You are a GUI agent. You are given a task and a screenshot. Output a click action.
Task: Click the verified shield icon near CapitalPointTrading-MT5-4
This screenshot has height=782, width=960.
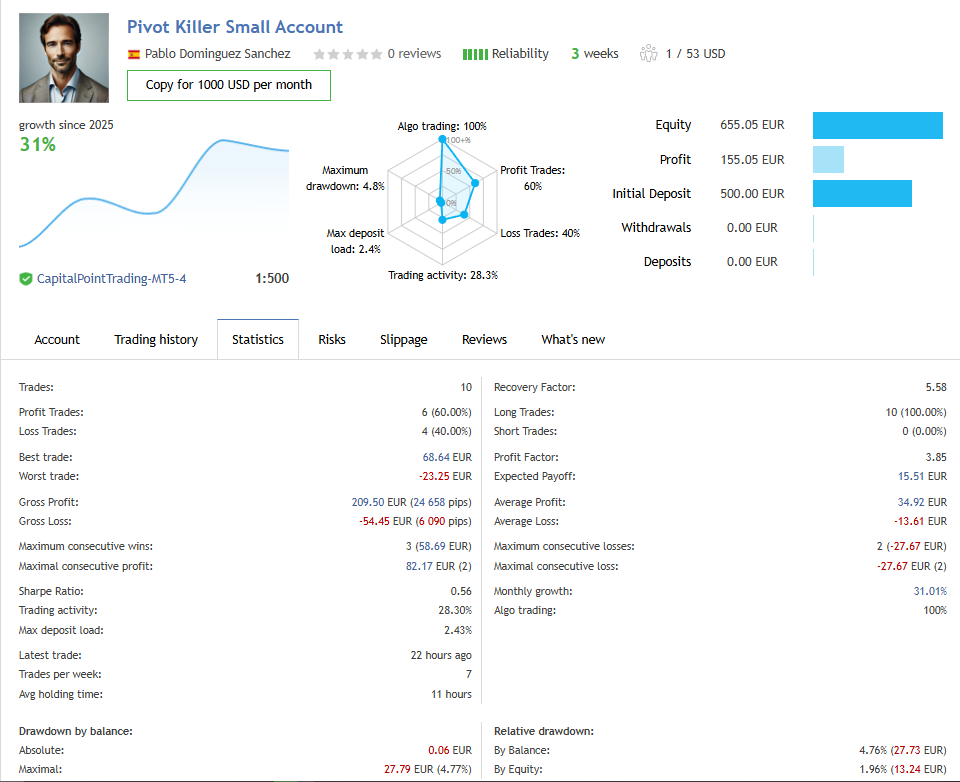[25, 278]
